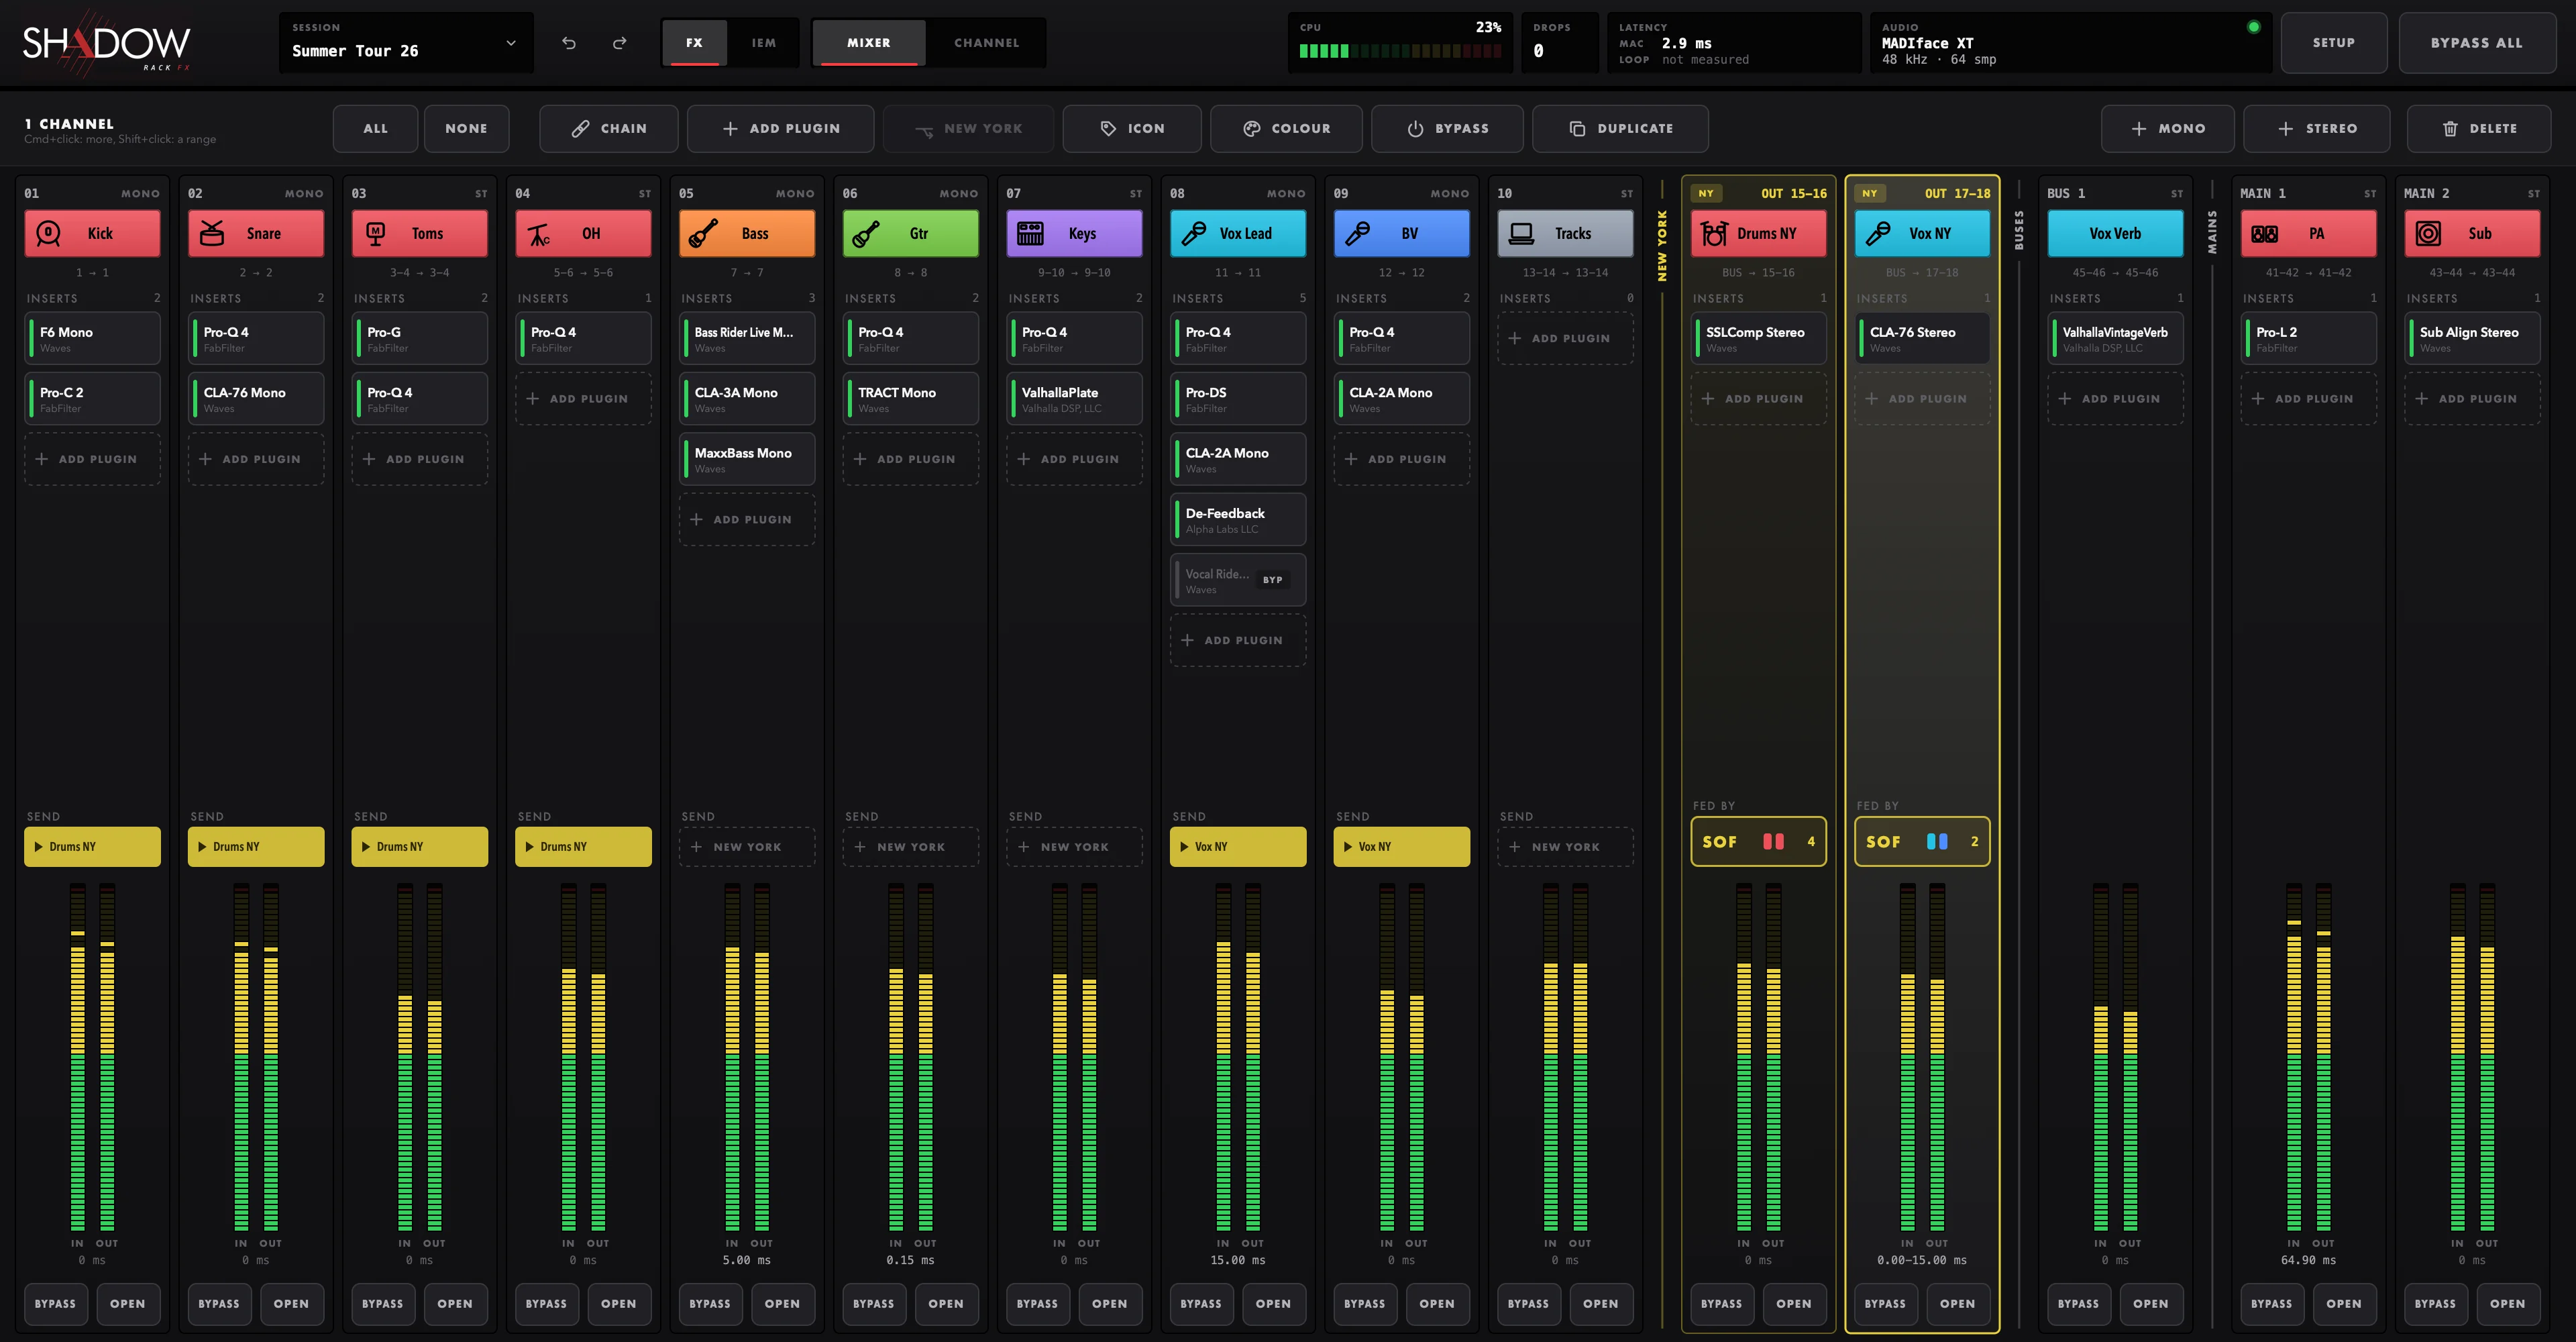Toggle Bypass on Vox Lead channel

click(1201, 1303)
